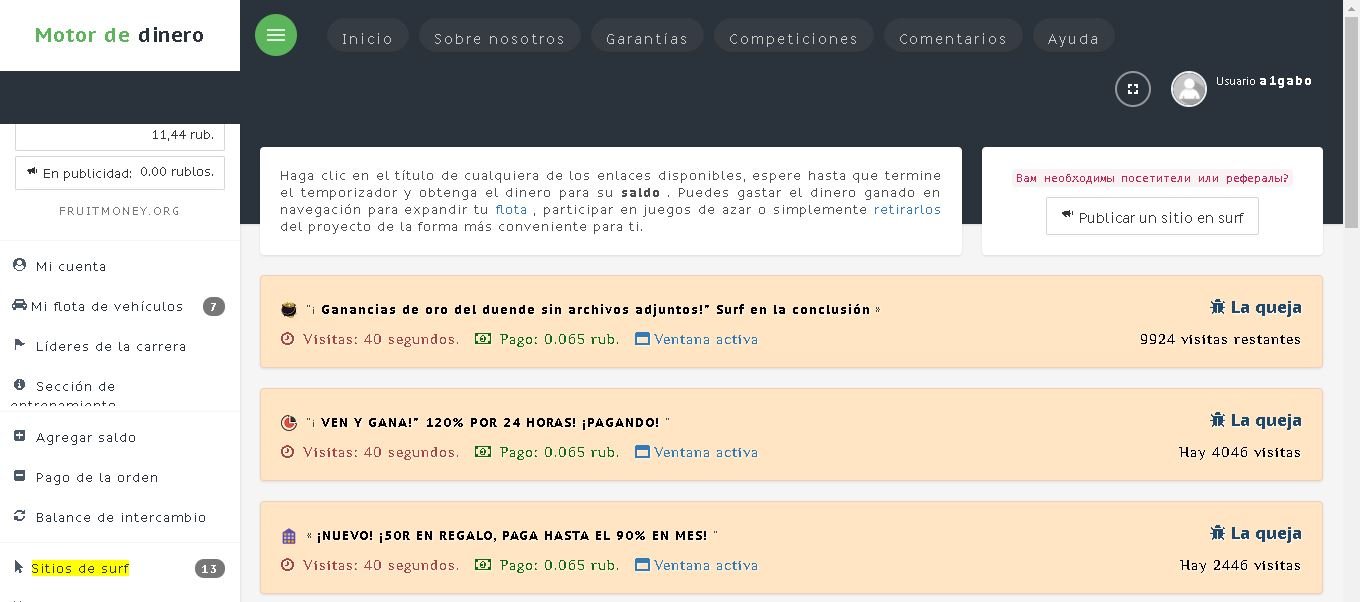Click the Publicar un sitio en surf button

click(x=1152, y=216)
